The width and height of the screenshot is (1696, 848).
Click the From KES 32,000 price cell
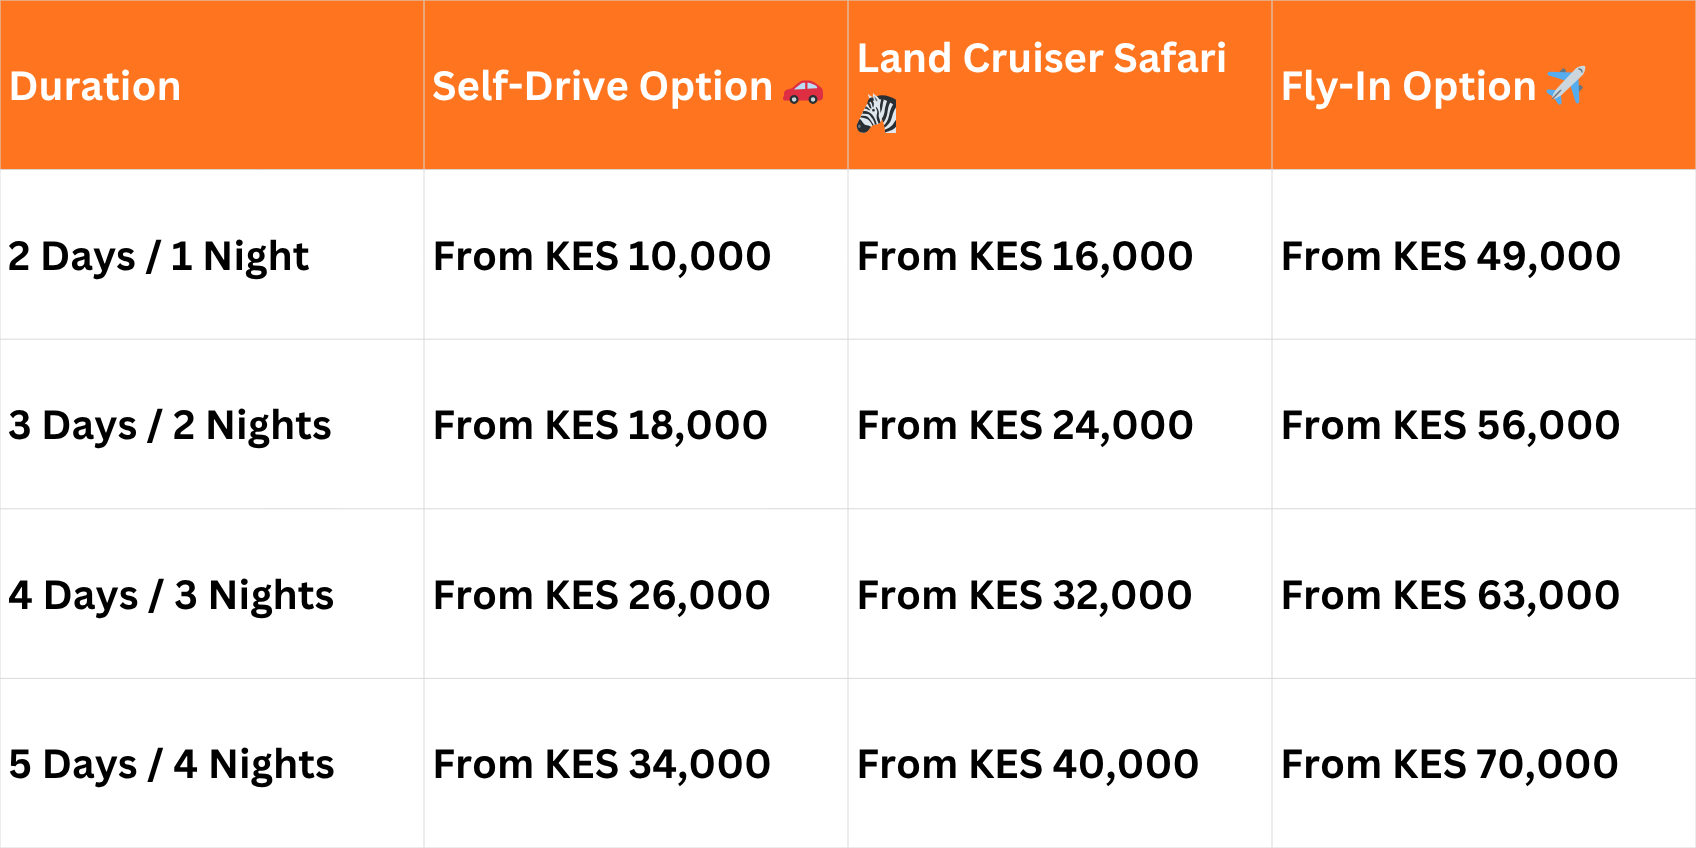click(x=1025, y=596)
